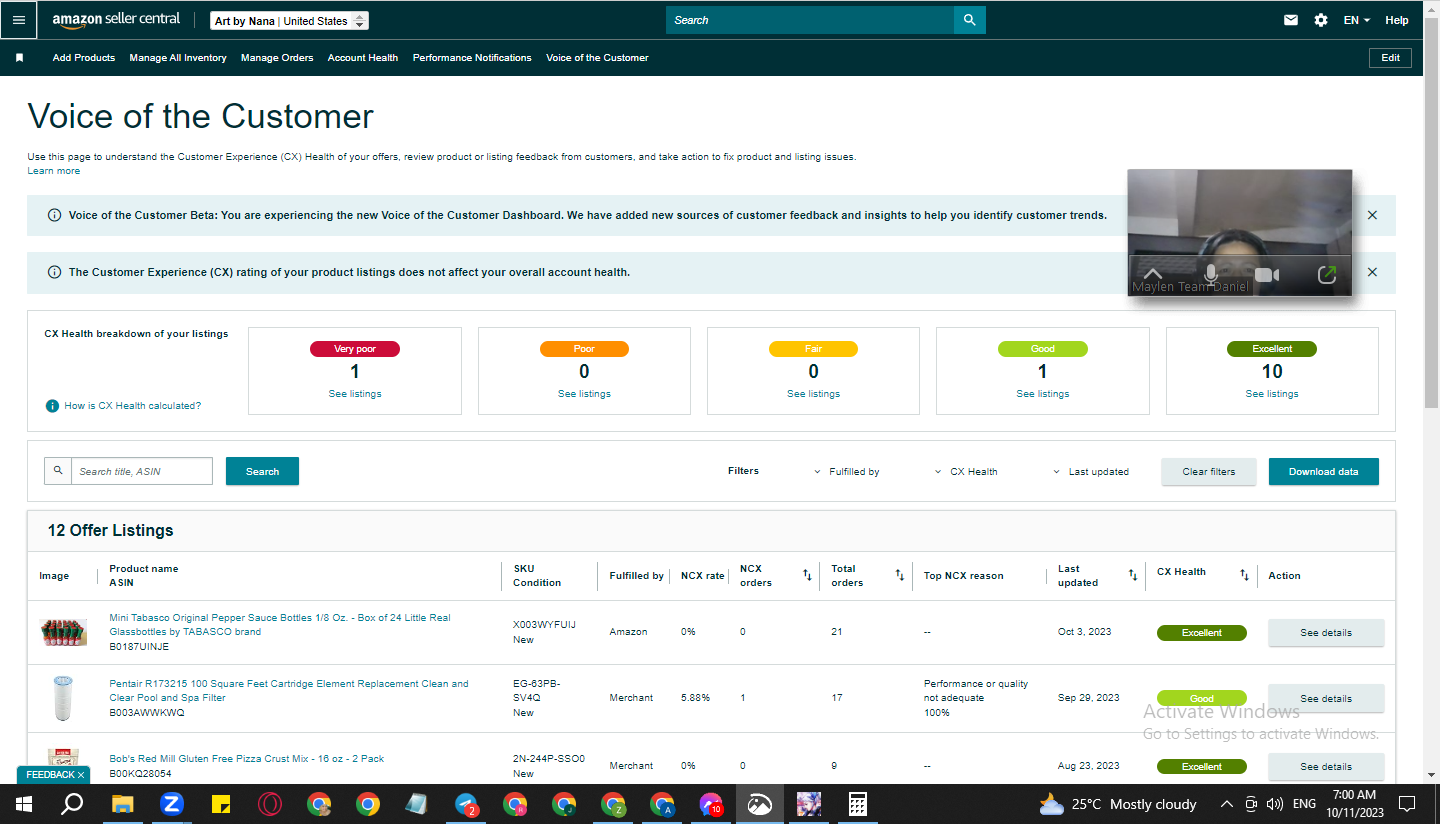The image size is (1440, 824).
Task: Expand the Last updated filter
Action: pos(1091,472)
